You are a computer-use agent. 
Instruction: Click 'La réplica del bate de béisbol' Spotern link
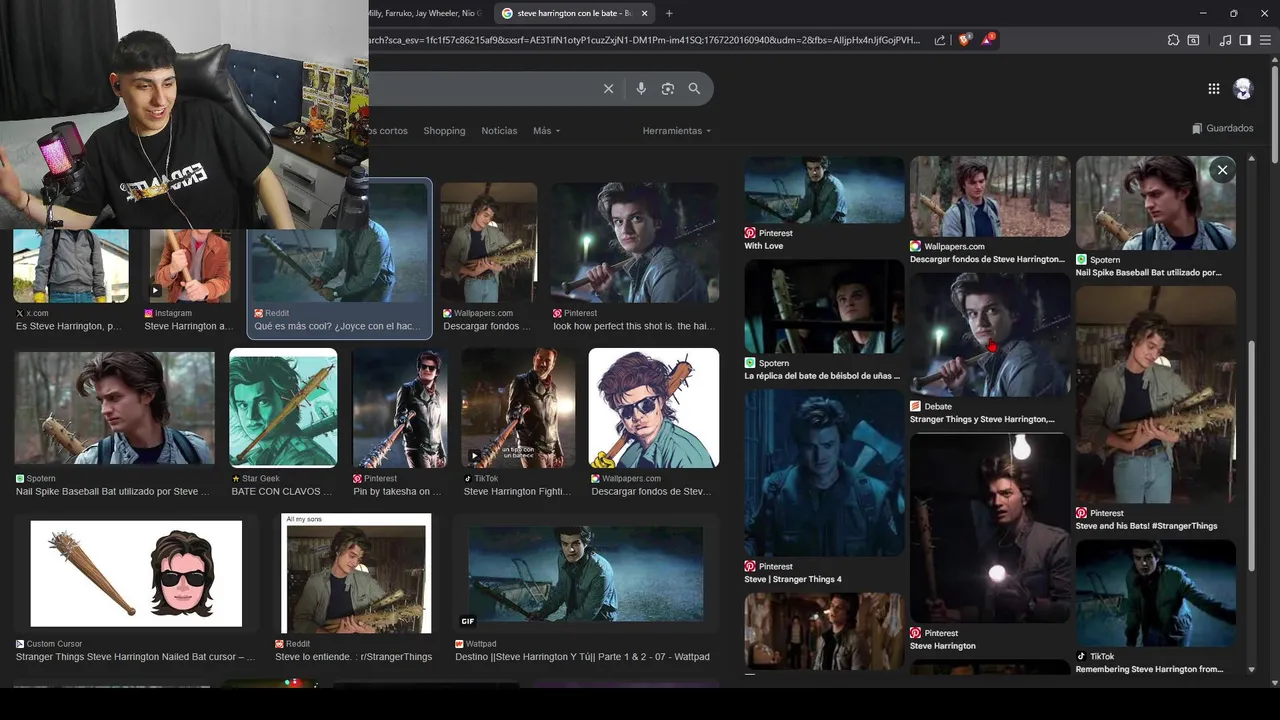pyautogui.click(x=822, y=376)
